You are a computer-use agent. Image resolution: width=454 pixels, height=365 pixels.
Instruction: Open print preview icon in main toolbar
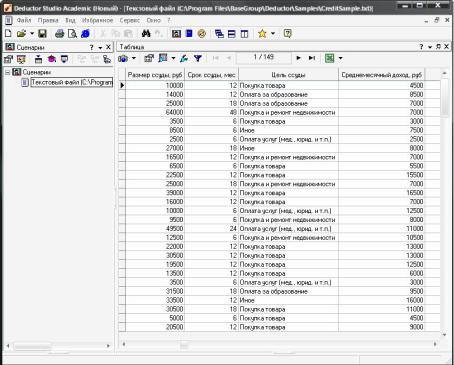tap(72, 33)
